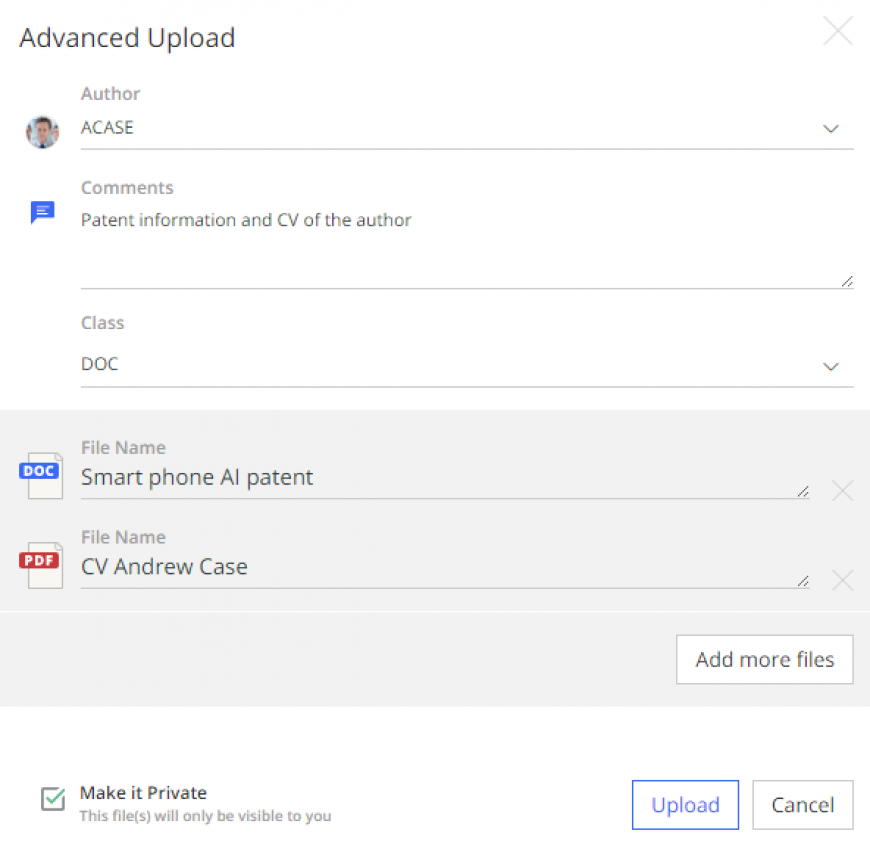The image size is (870, 849).
Task: Click the DOC file type icon
Action: point(41,476)
